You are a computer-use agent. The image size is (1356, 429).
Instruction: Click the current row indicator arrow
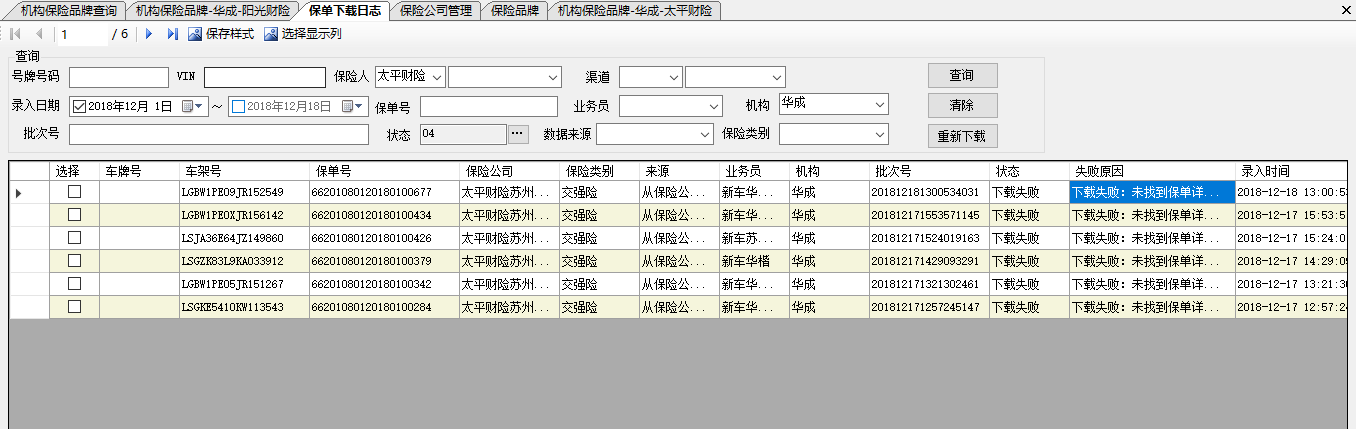pos(19,192)
